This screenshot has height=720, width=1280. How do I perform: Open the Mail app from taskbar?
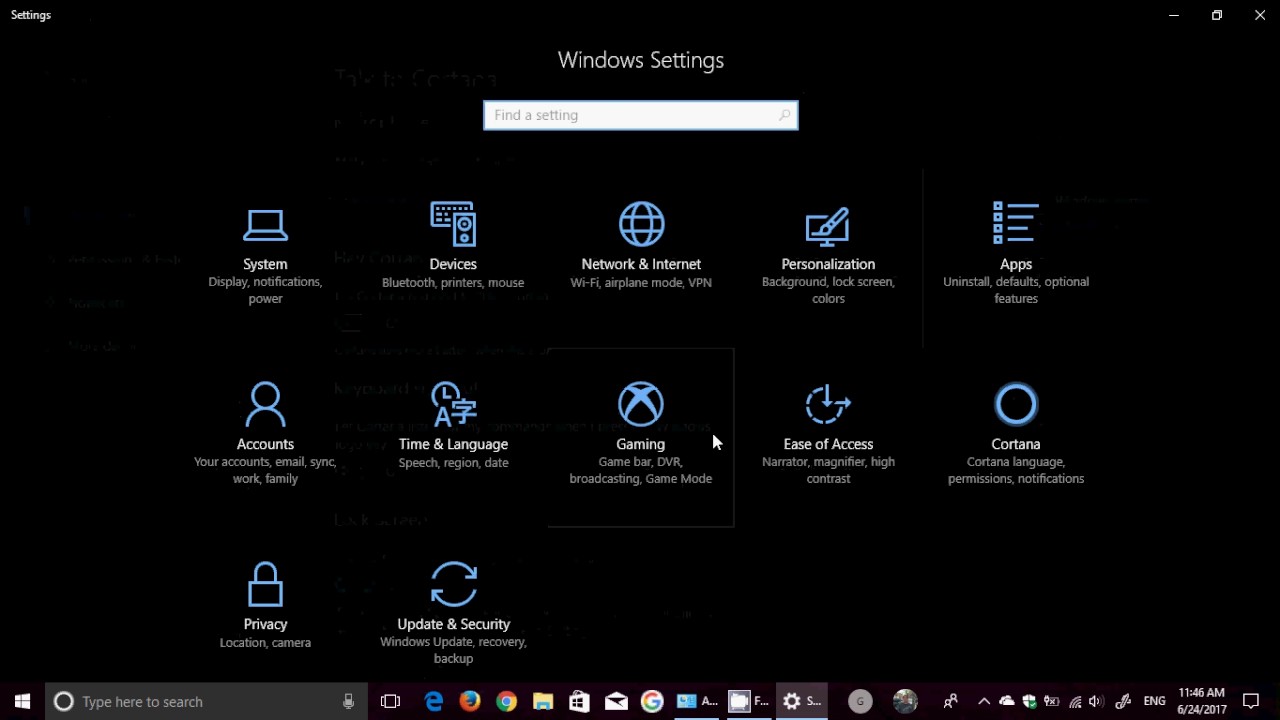coord(616,701)
